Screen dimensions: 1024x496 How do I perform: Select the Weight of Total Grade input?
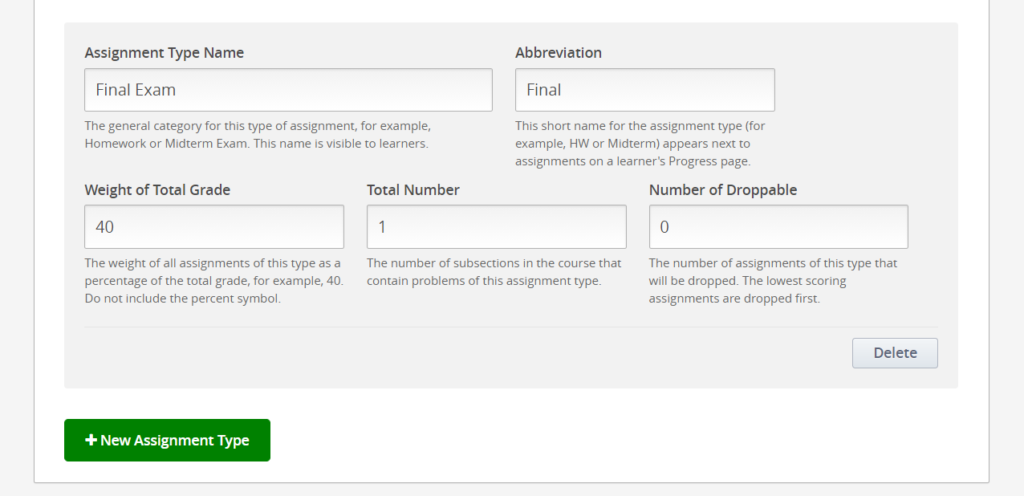[x=214, y=227]
